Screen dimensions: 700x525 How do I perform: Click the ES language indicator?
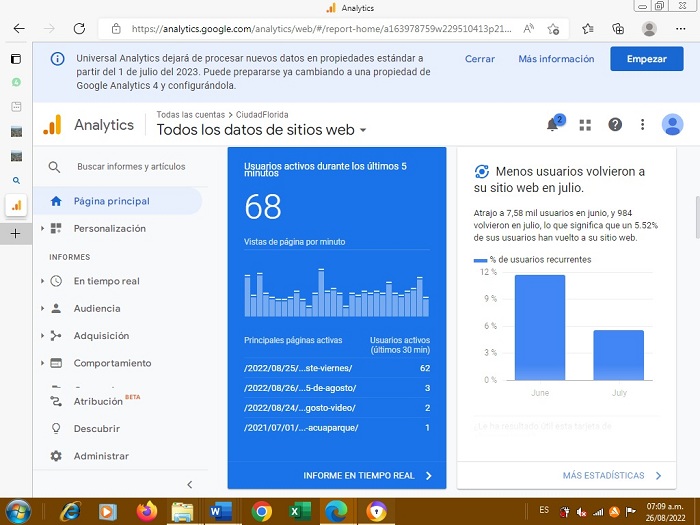(x=544, y=510)
